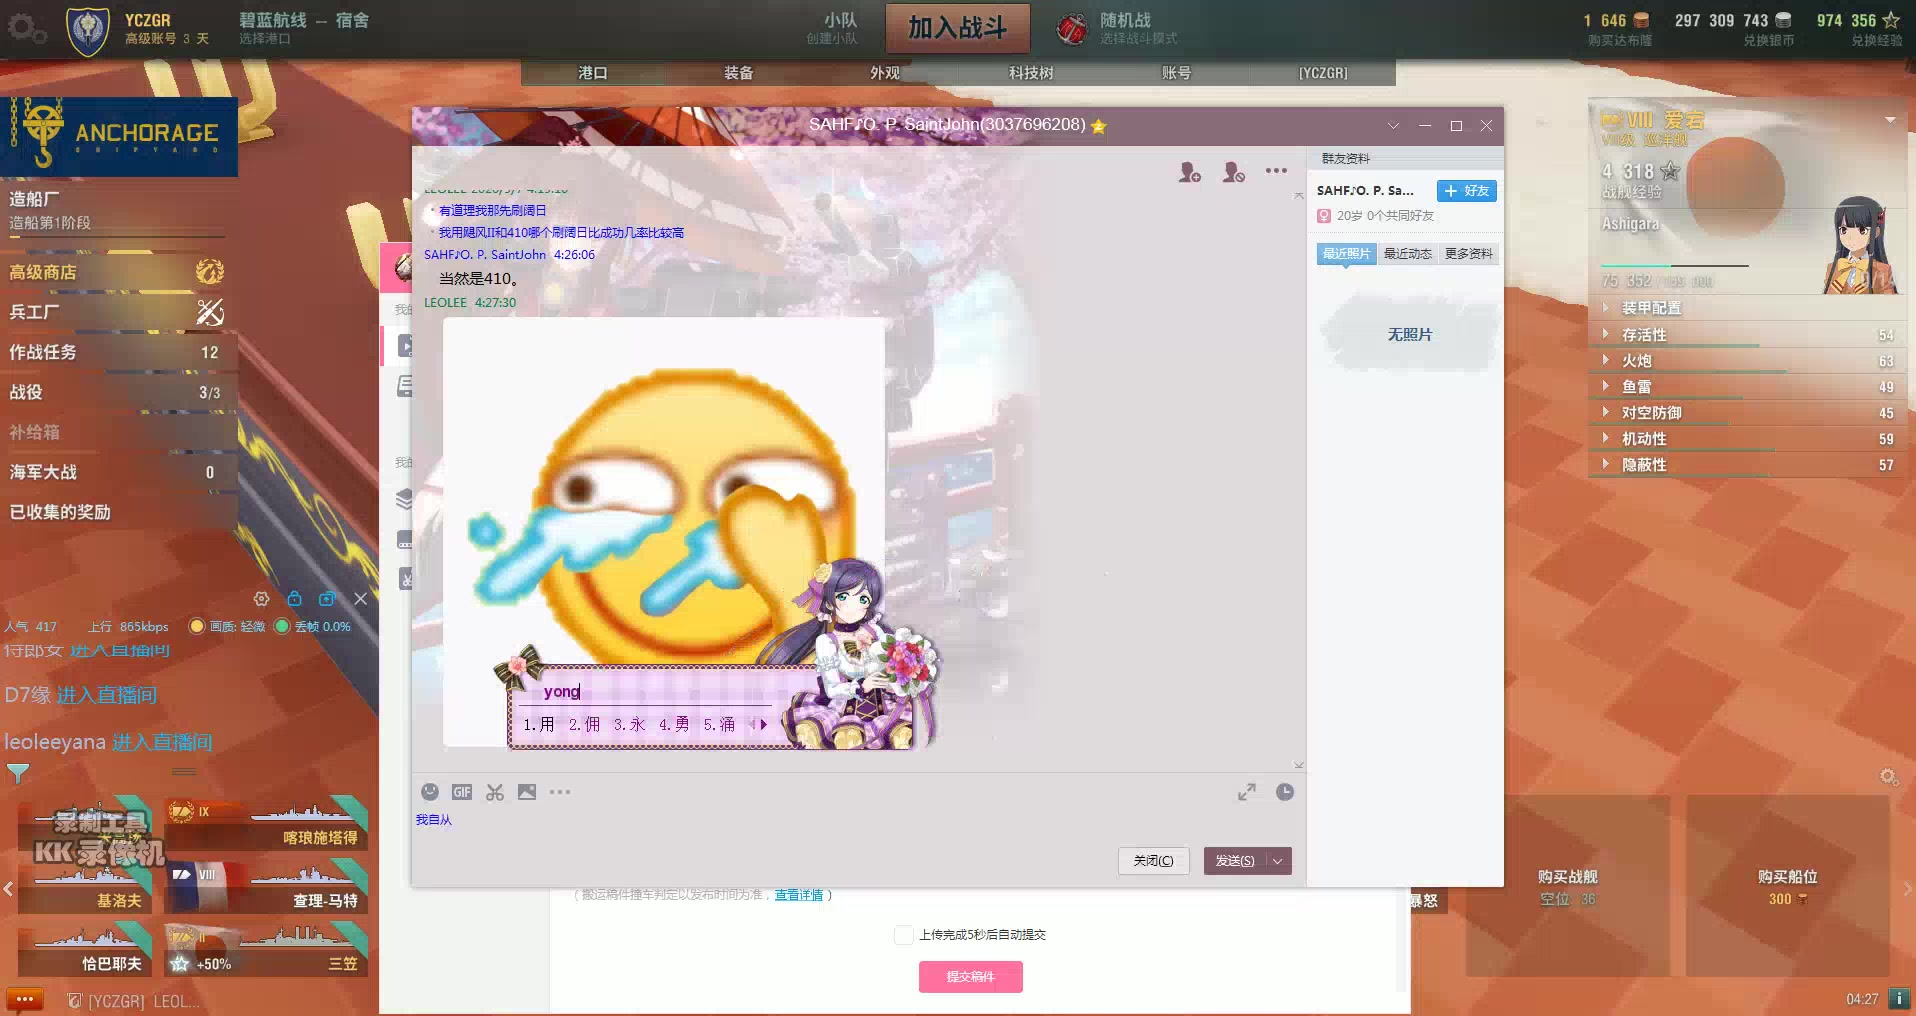Open the ship carousel filter funnel
The width and height of the screenshot is (1916, 1016).
tap(18, 773)
